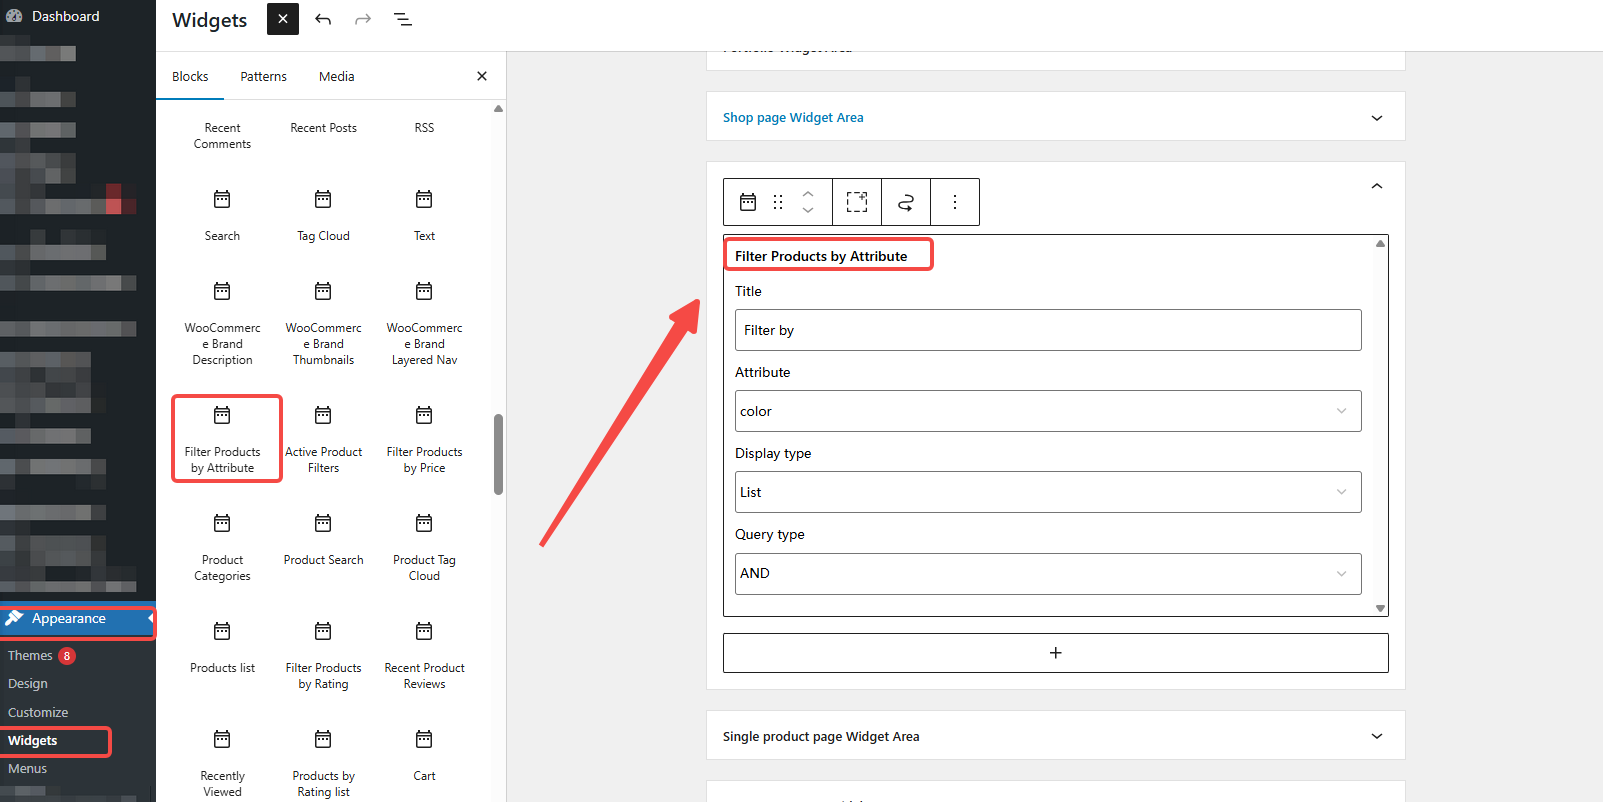Image resolution: width=1603 pixels, height=802 pixels.
Task: Click the Move to widget area icon
Action: pyautogui.click(x=906, y=202)
